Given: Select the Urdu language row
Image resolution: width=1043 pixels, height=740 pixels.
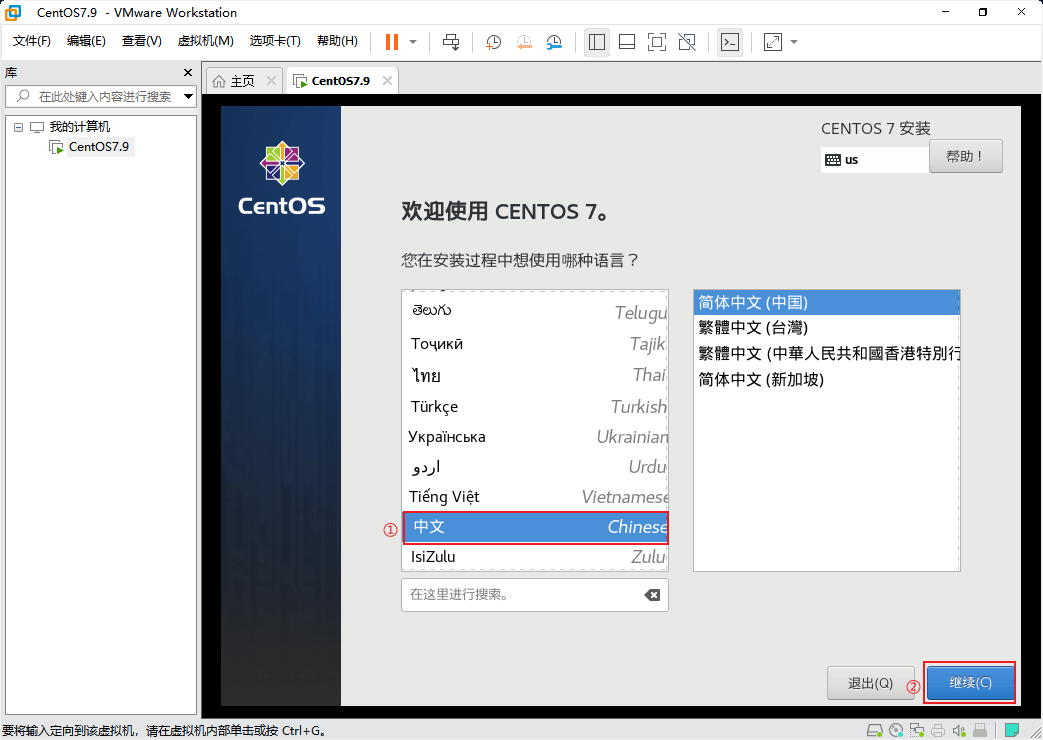Looking at the screenshot, I should pos(535,467).
